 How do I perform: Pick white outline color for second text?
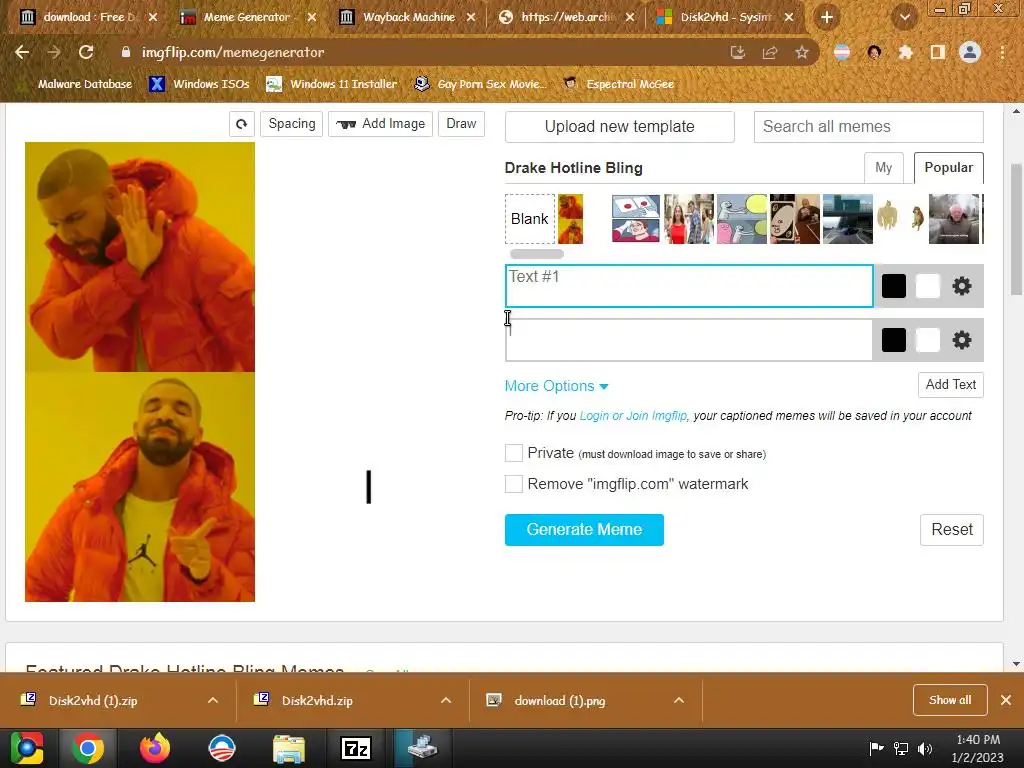pyautogui.click(x=927, y=340)
